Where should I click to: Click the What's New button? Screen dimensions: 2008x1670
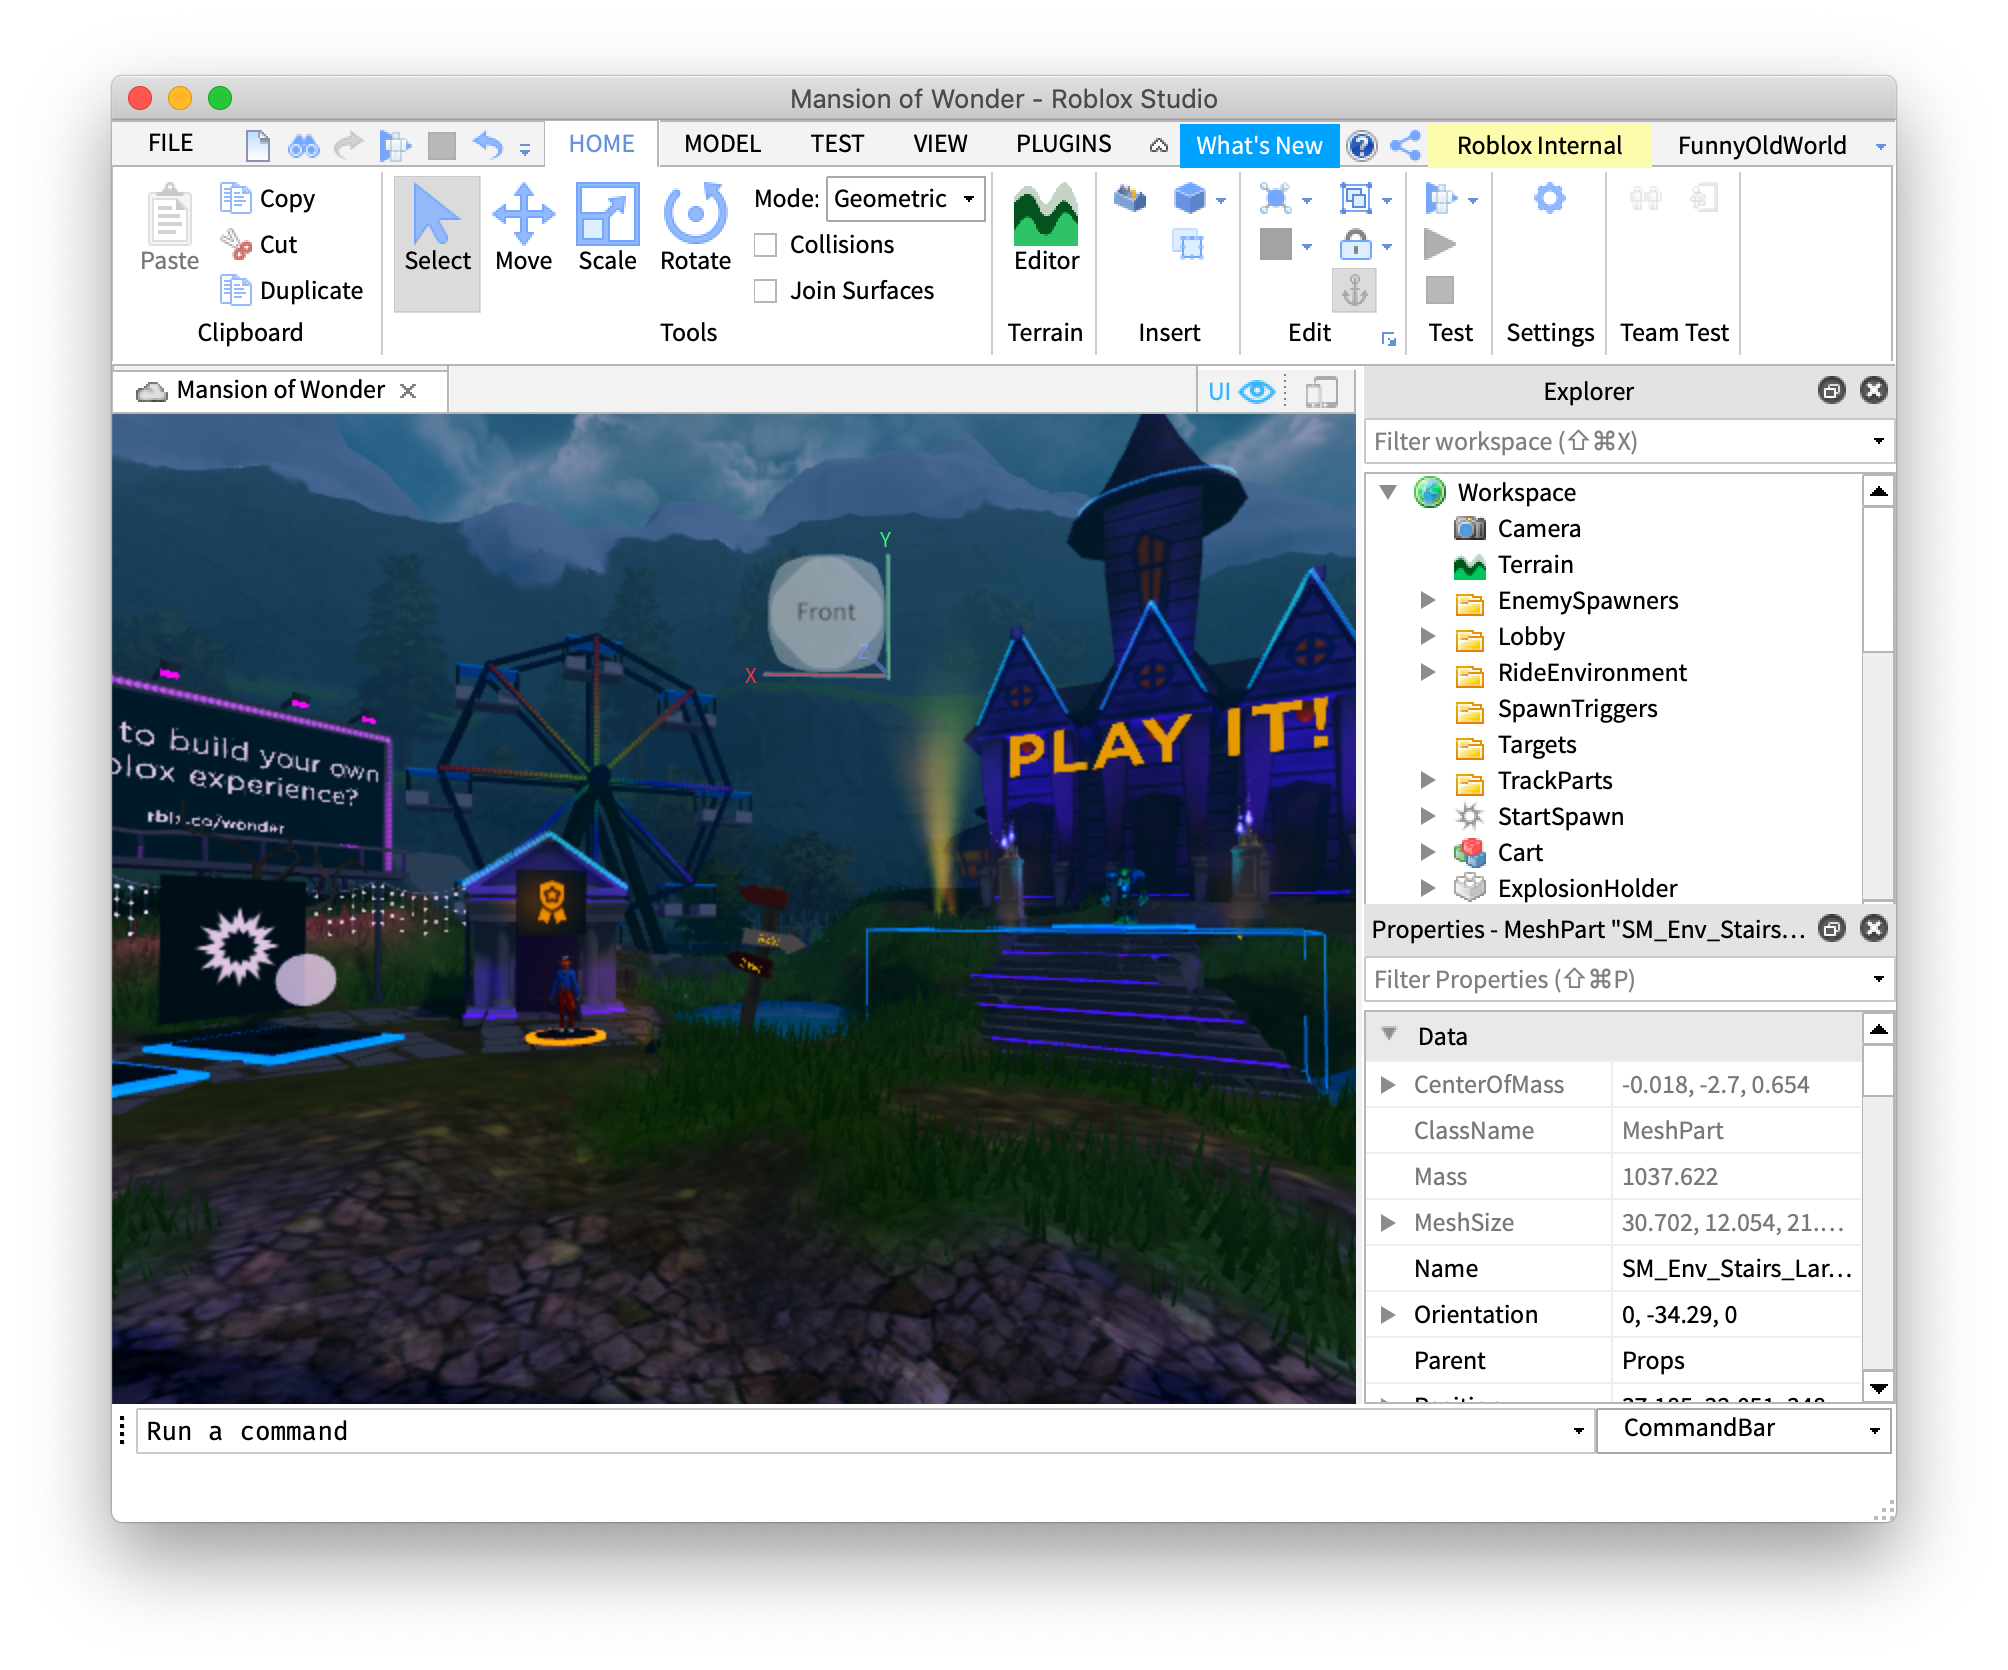coord(1259,146)
